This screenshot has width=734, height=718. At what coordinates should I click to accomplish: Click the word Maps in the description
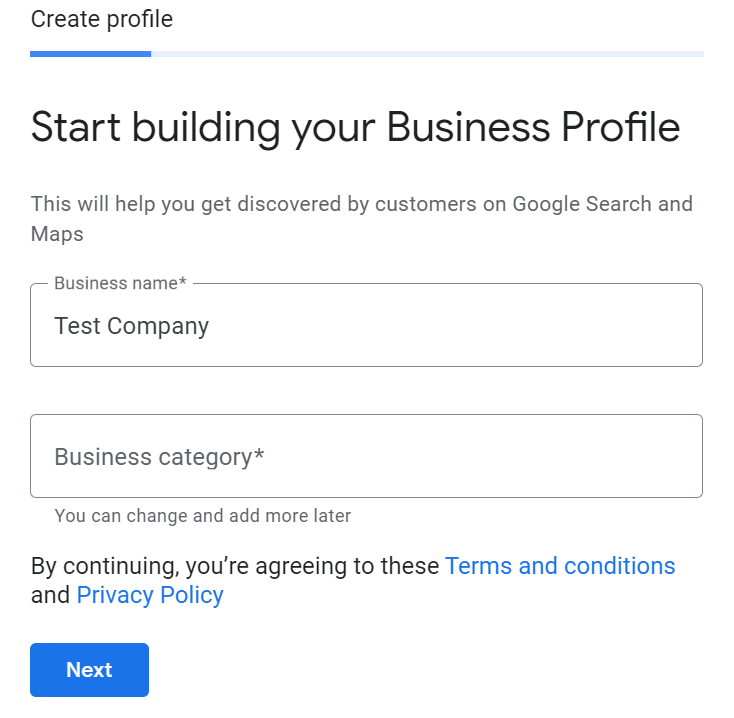point(57,234)
